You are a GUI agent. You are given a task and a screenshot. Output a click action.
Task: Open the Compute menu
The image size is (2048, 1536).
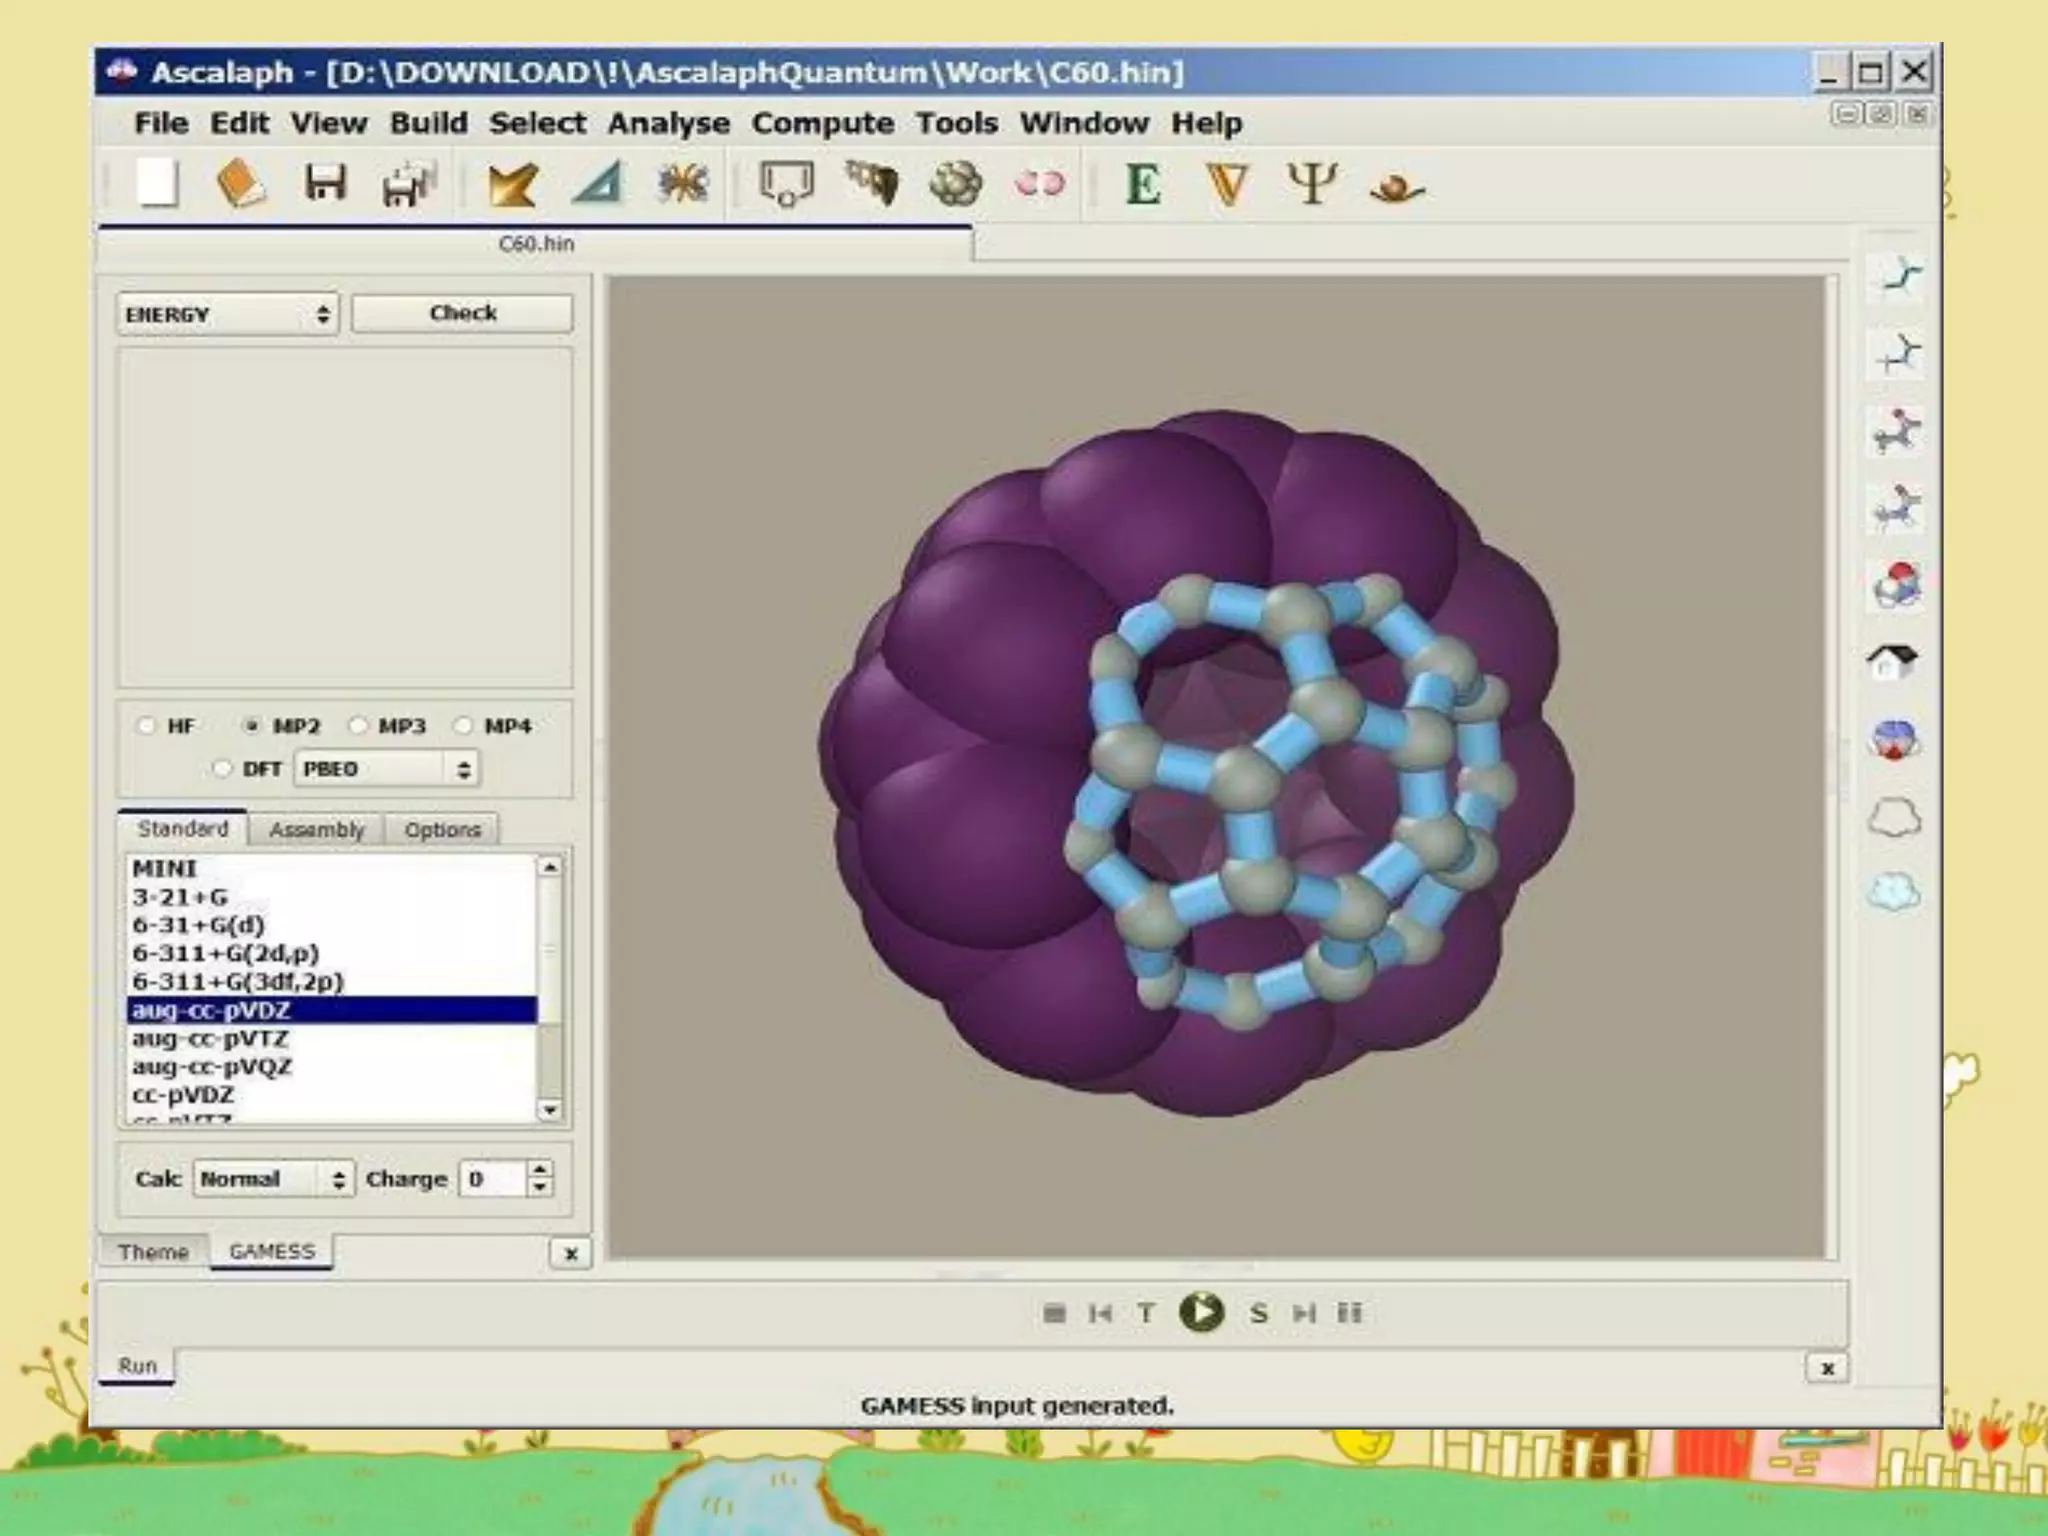822,123
